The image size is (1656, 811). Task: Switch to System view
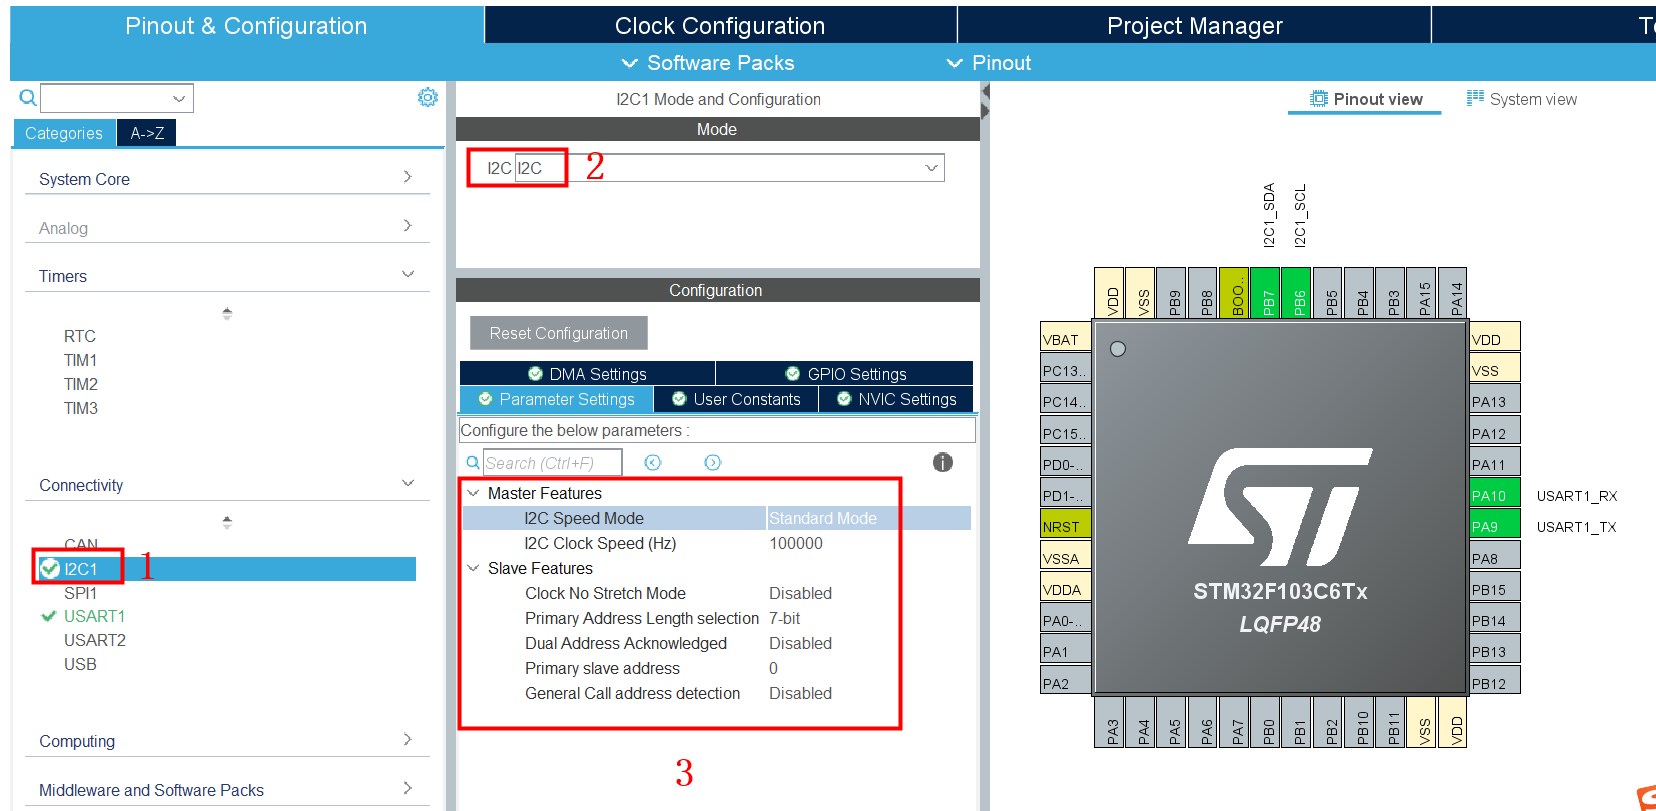[x=1522, y=99]
